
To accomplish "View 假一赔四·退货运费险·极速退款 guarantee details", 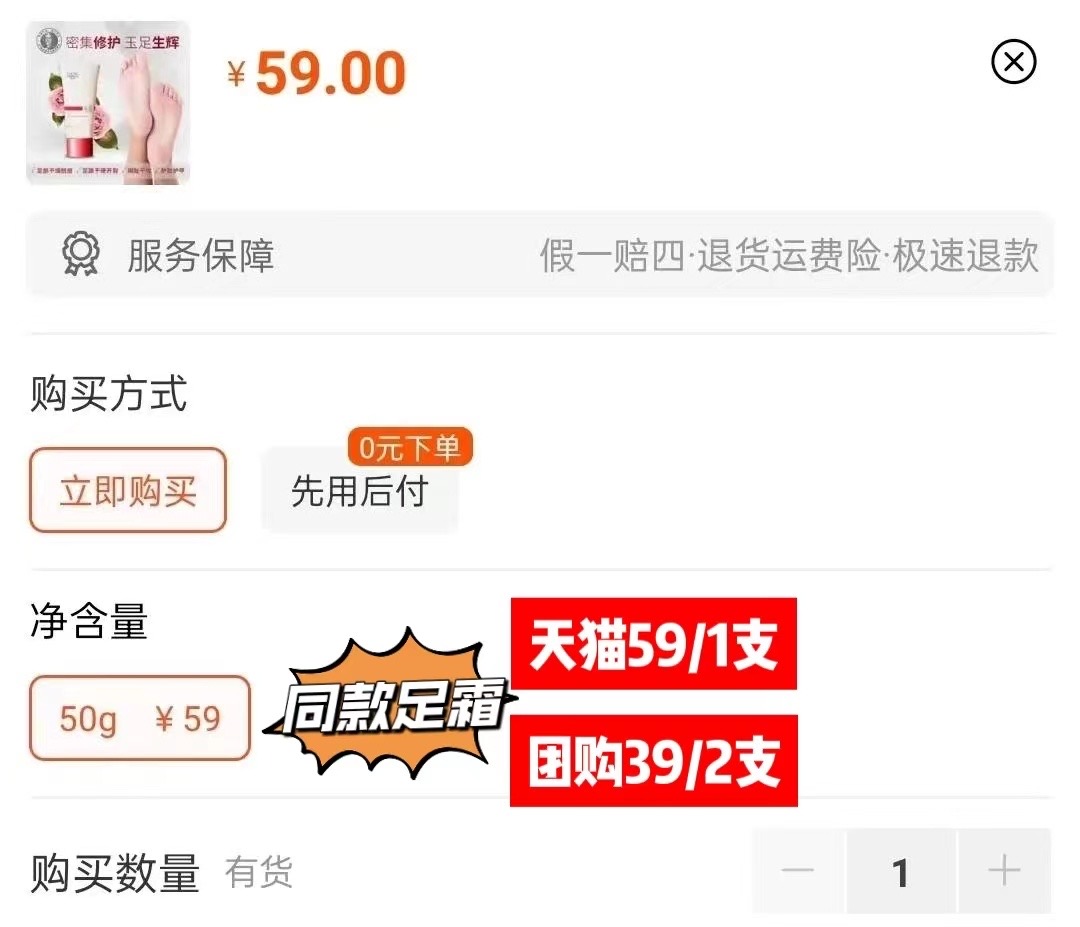I will click(x=789, y=256).
